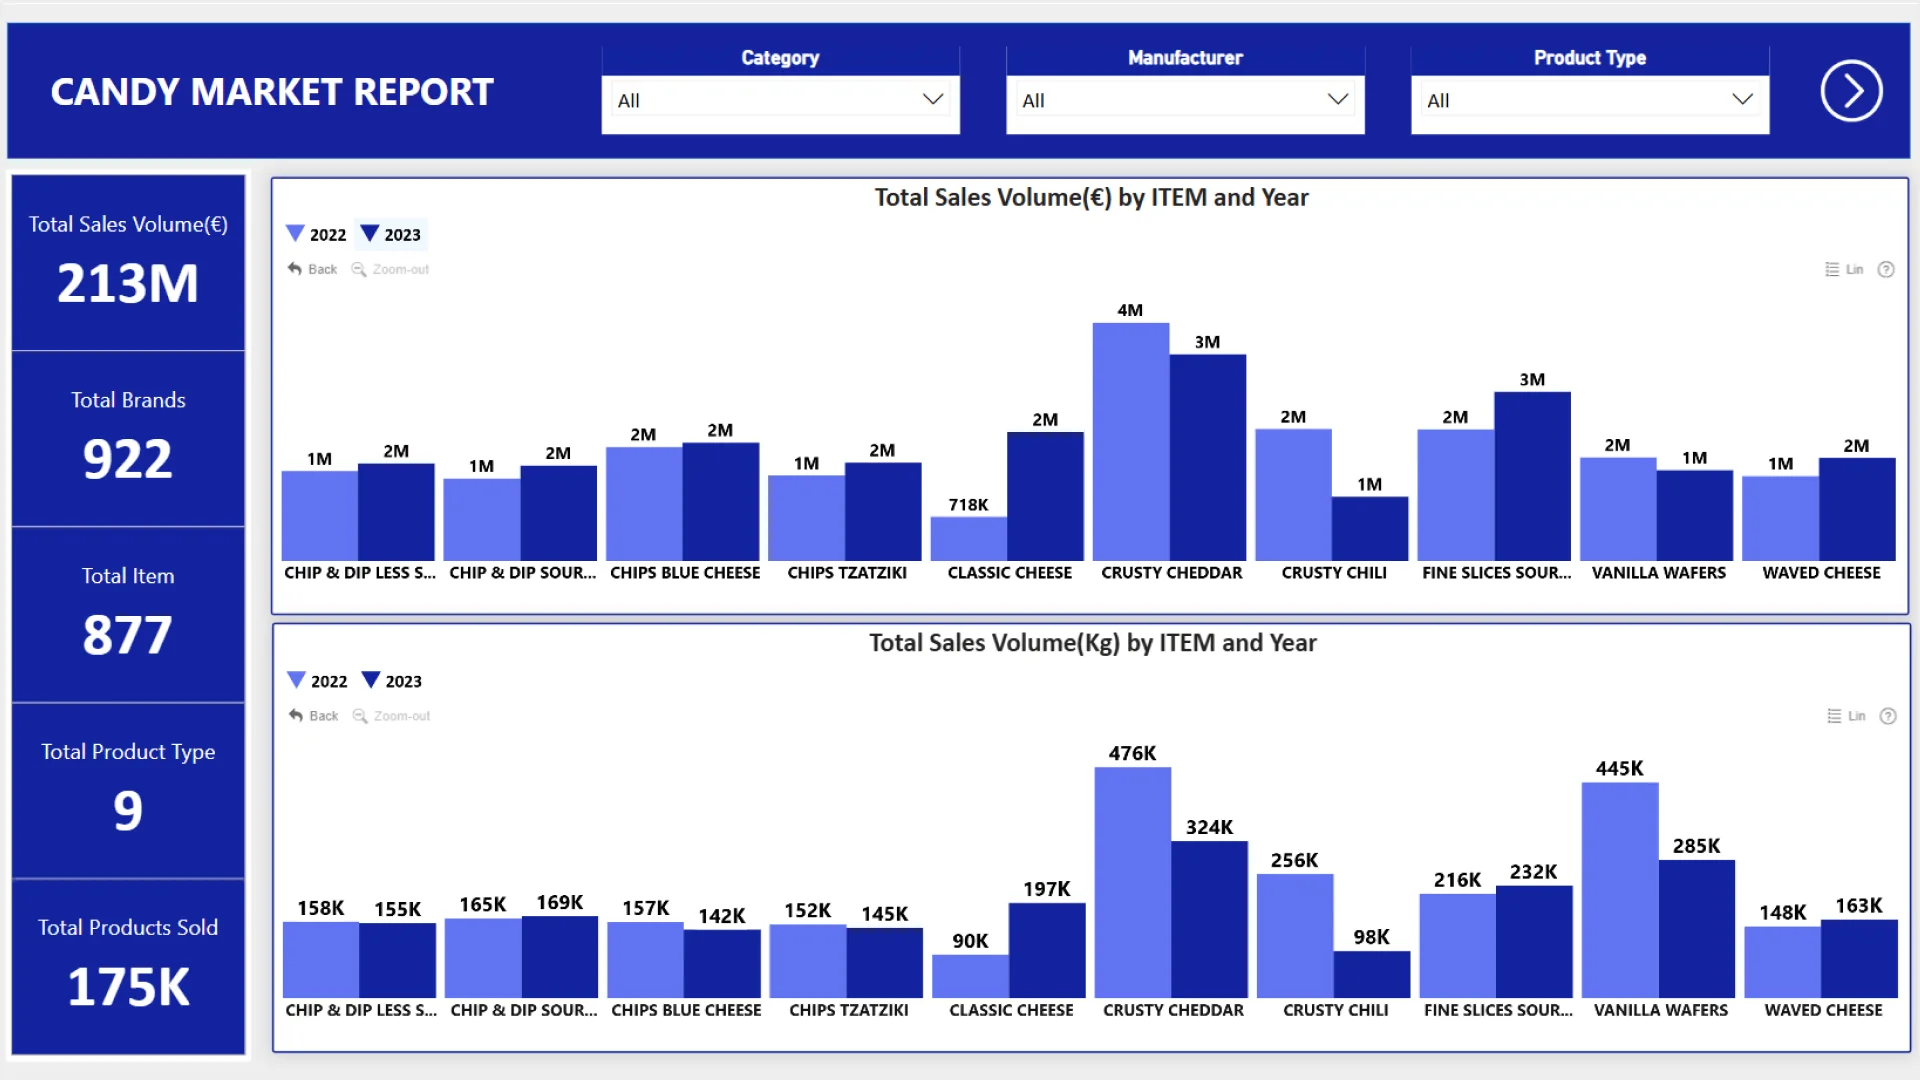Toggle 2023 legend in Sales Volume(€) chart
1920x1080 pixels.
coord(391,234)
